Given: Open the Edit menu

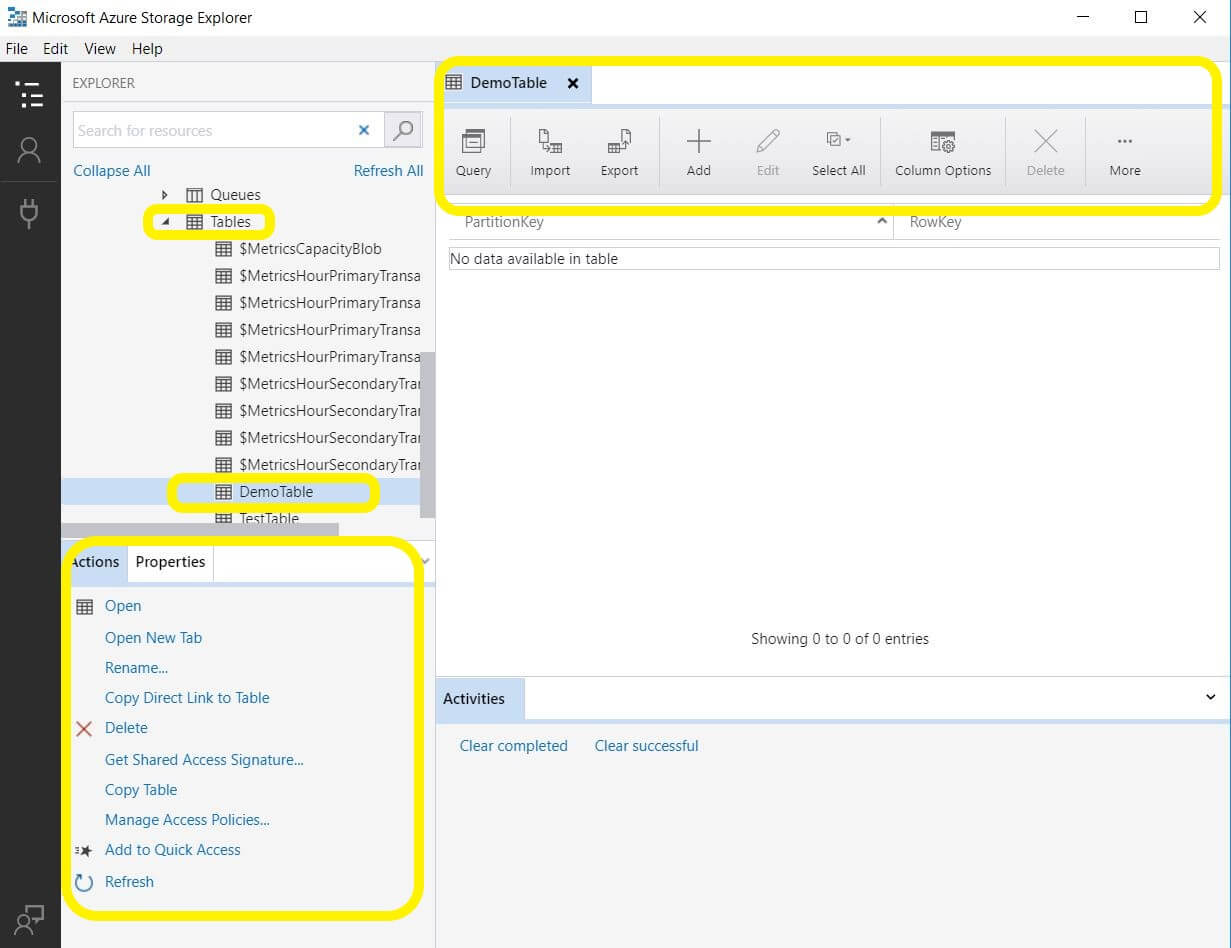Looking at the screenshot, I should tap(56, 48).
